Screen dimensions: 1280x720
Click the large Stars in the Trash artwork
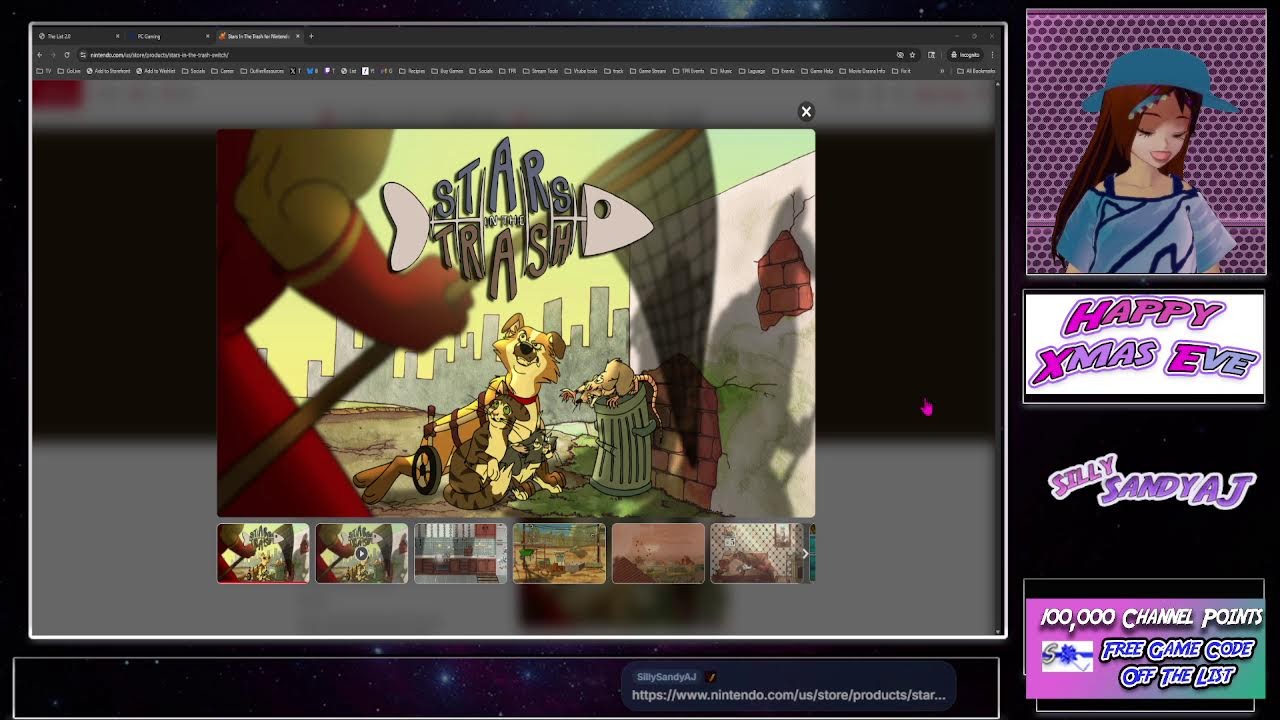(x=516, y=323)
